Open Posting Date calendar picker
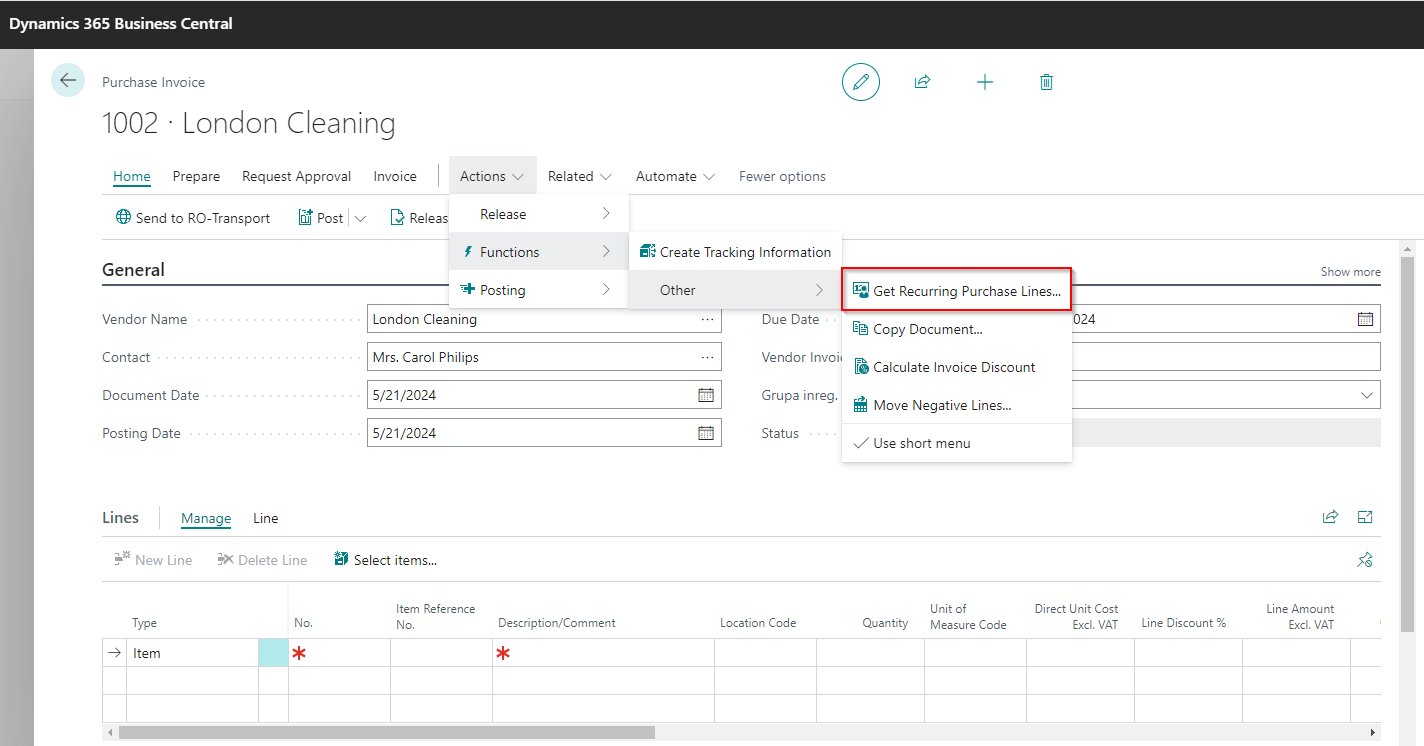The width and height of the screenshot is (1424, 746). click(x=706, y=433)
